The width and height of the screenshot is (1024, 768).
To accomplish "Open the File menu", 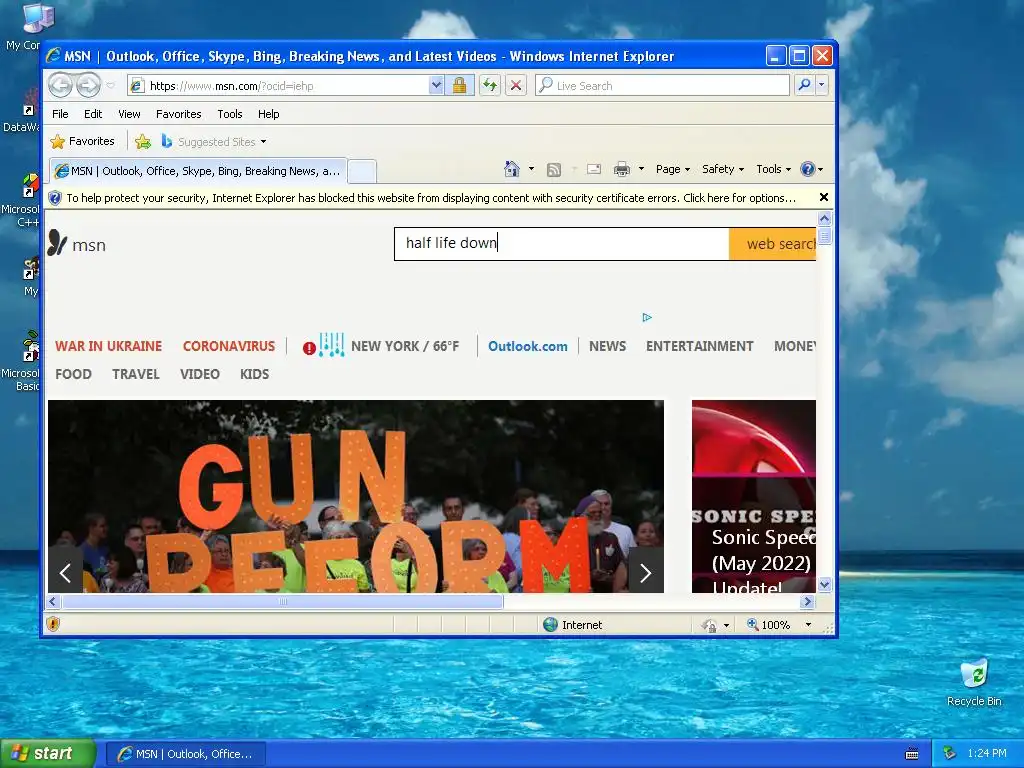I will [x=60, y=114].
